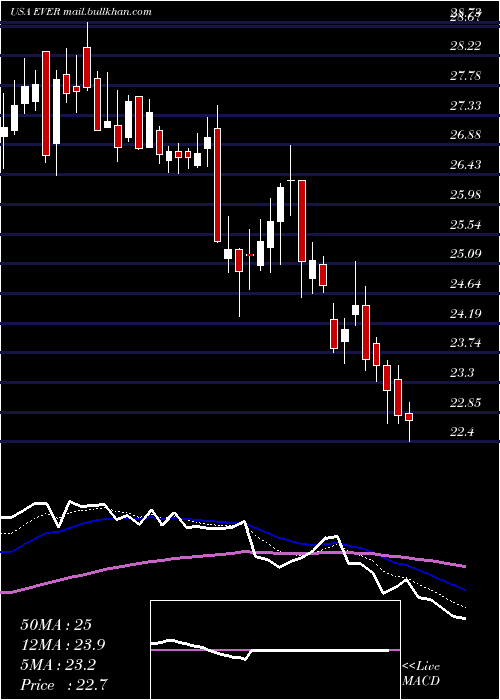Screen dimensions: 500x700
Task: Click the 24.19 price axis label
Action: [x=466, y=313]
